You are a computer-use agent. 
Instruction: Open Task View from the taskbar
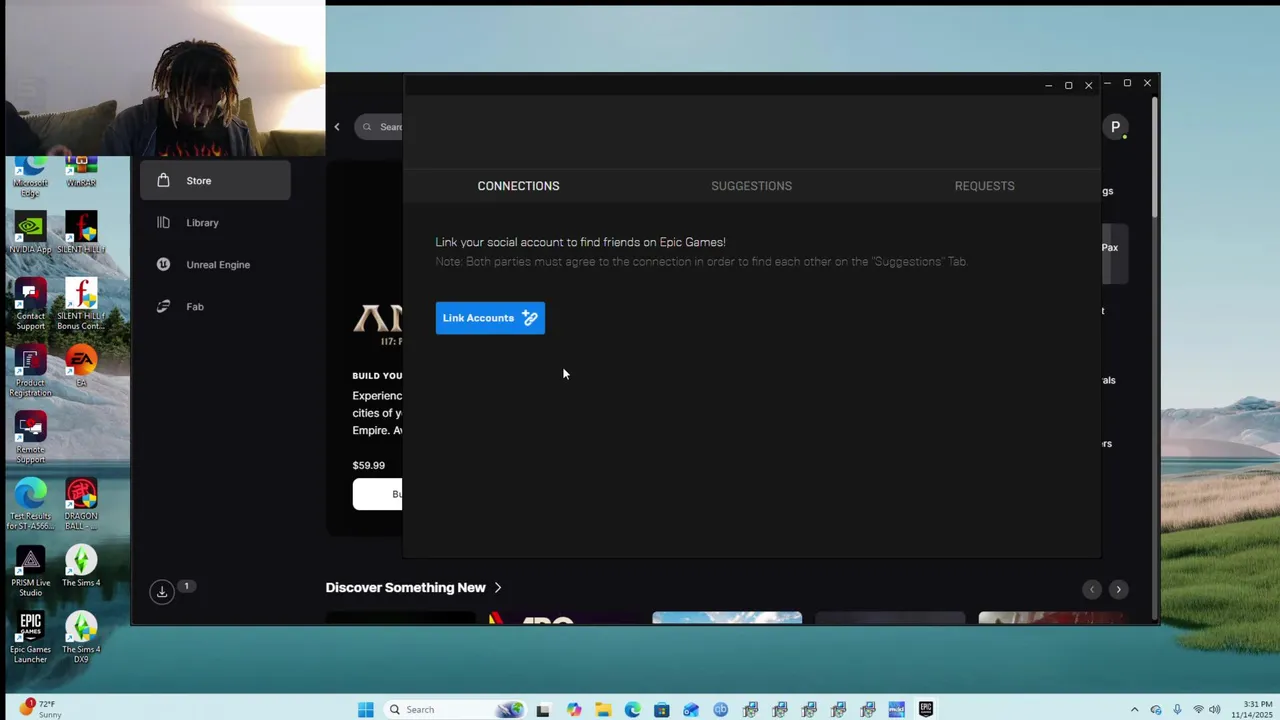tap(543, 710)
